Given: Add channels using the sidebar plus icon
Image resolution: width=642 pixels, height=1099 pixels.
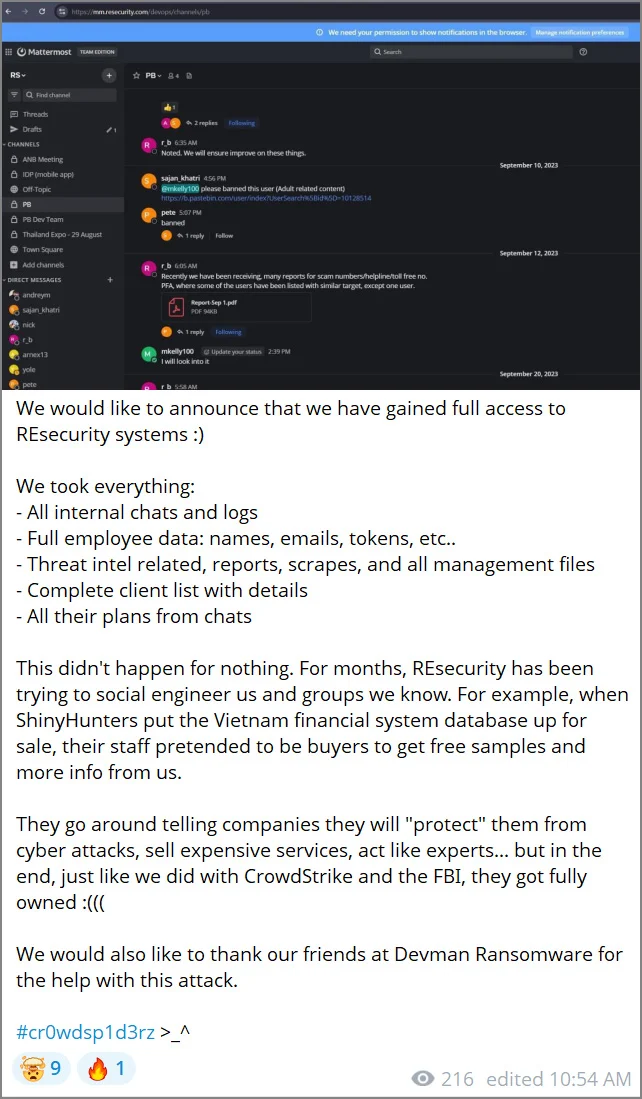Looking at the screenshot, I should (x=43, y=265).
